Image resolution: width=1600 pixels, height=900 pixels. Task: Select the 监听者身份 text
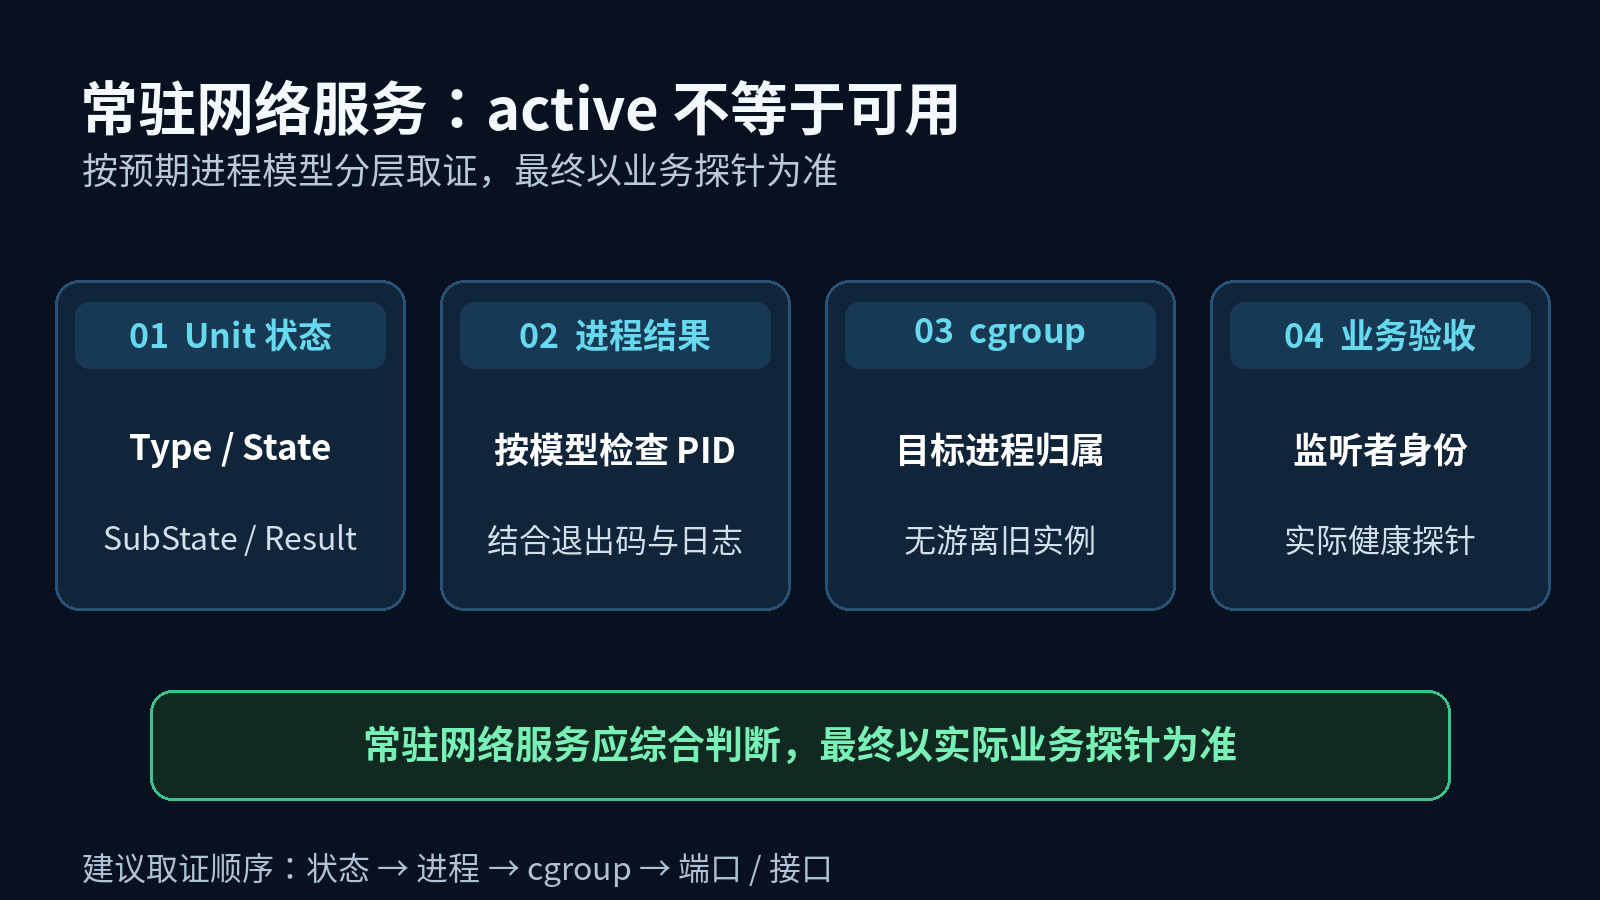[1380, 450]
